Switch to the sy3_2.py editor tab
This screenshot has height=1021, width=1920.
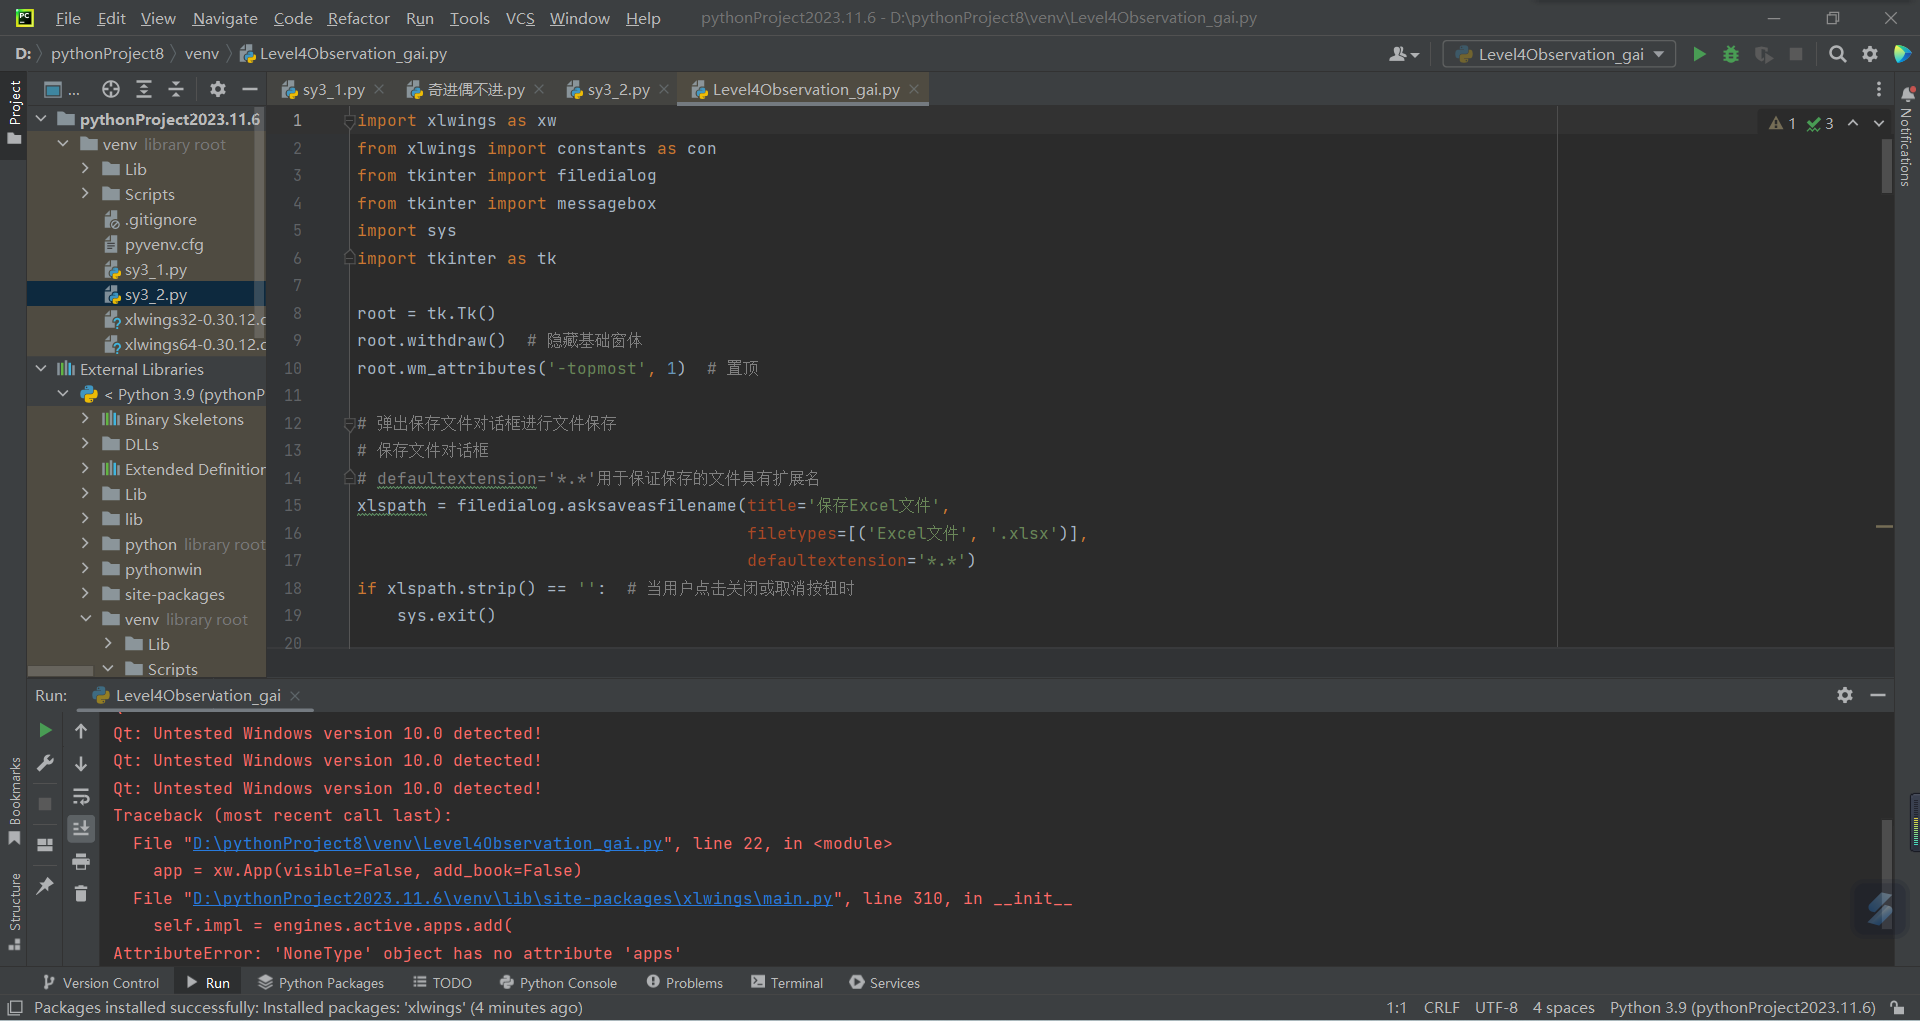pos(617,90)
